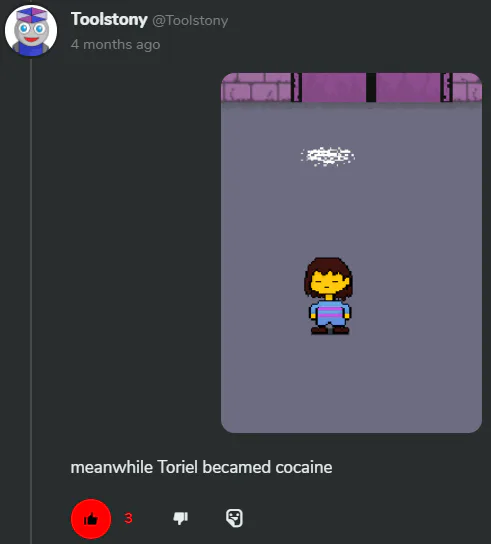Screen dimensions: 491x544
Task: Click the black center pillar in doorway
Action: tap(371, 87)
